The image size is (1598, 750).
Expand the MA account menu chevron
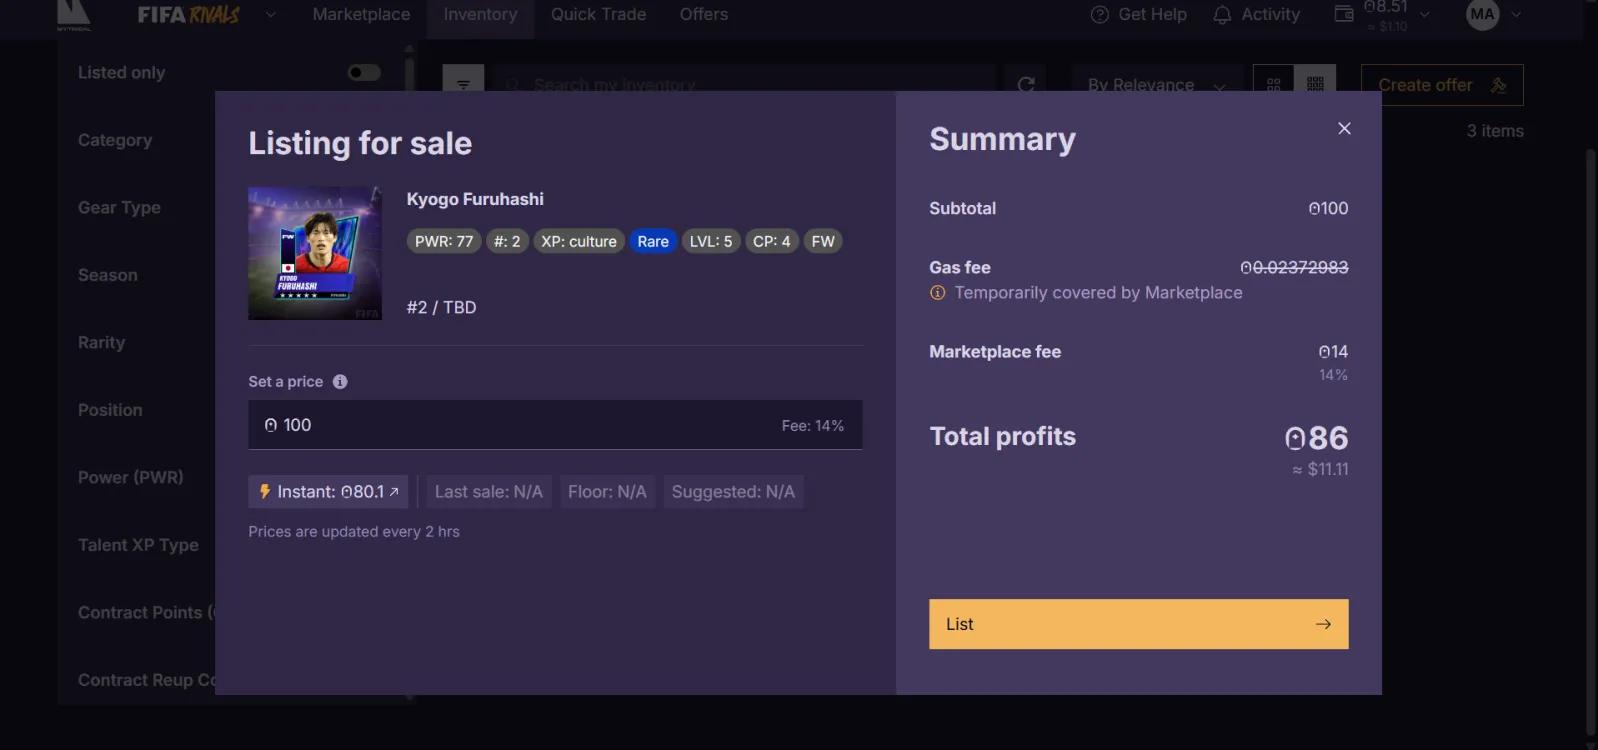pos(1516,15)
